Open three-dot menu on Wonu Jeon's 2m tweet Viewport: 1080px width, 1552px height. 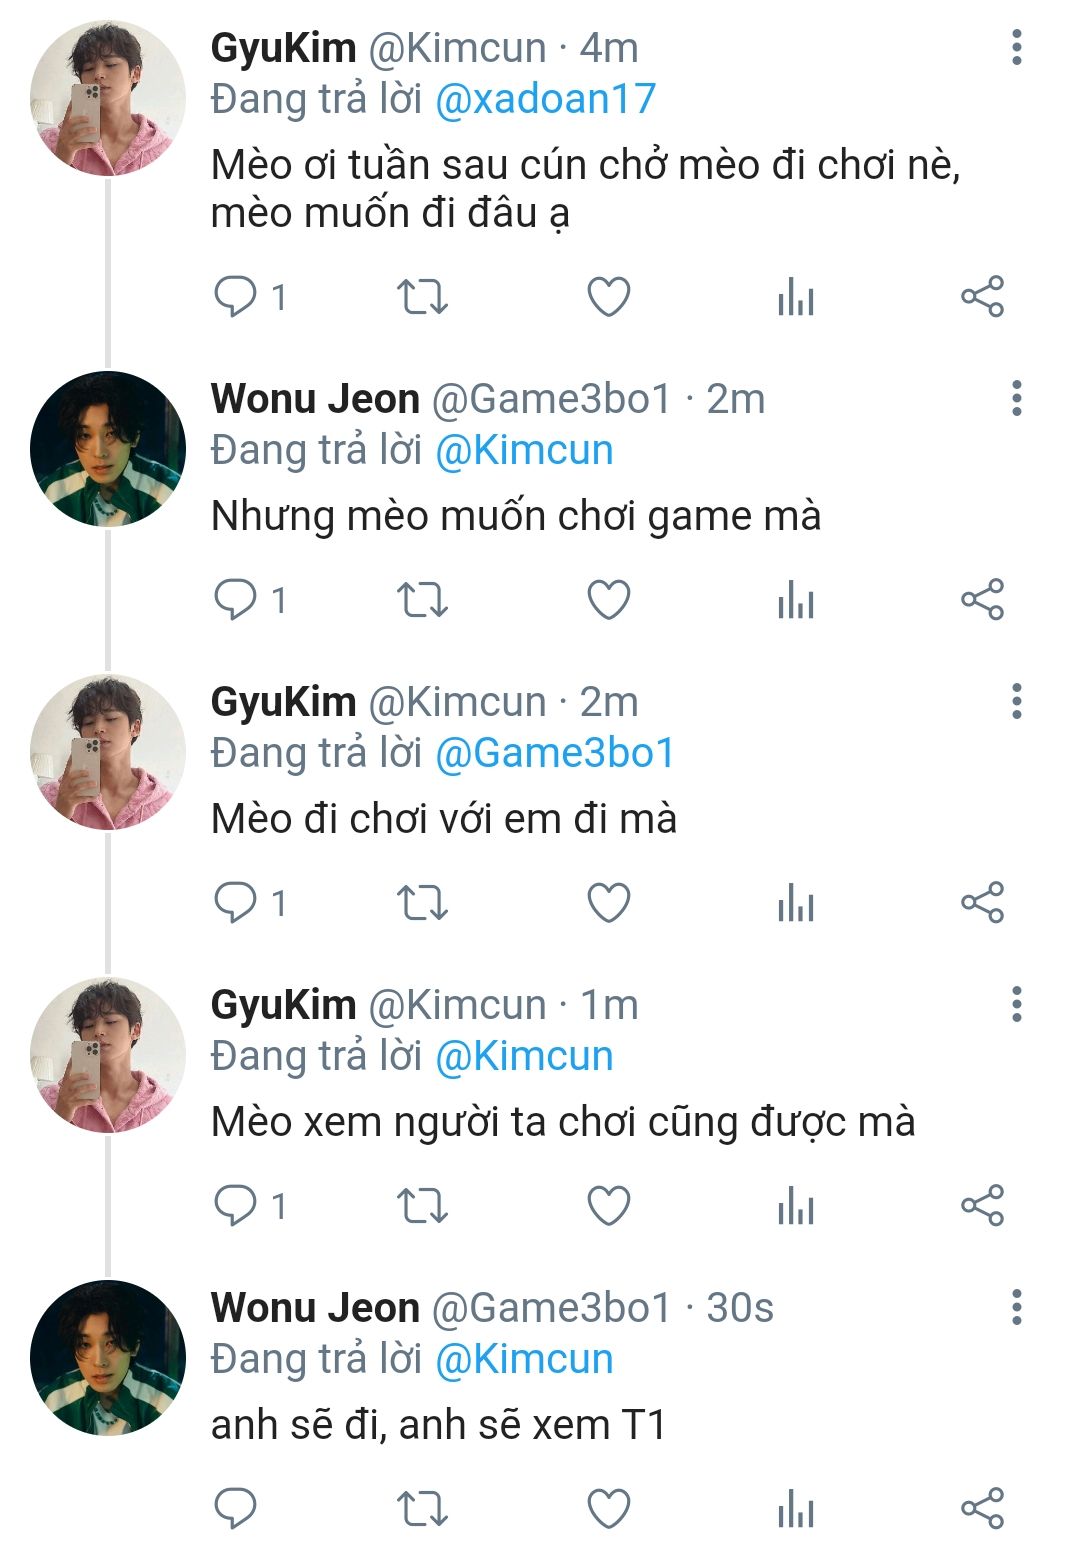(1016, 399)
